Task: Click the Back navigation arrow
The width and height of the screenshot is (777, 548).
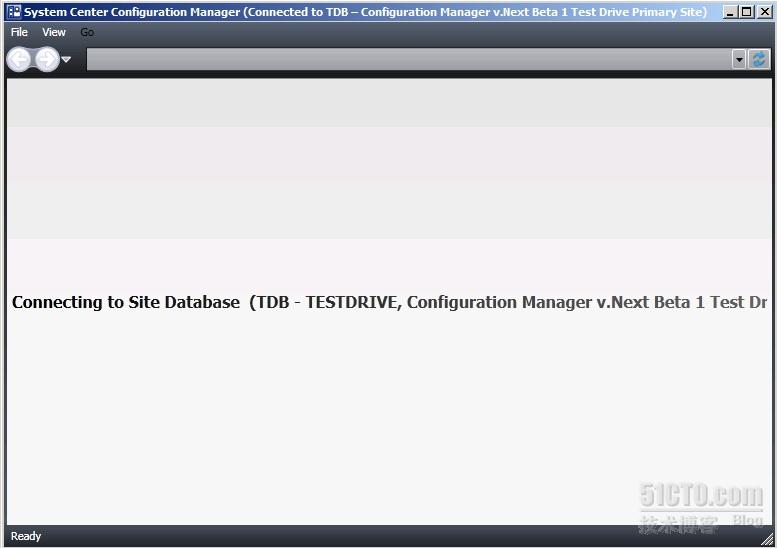Action: click(x=19, y=59)
